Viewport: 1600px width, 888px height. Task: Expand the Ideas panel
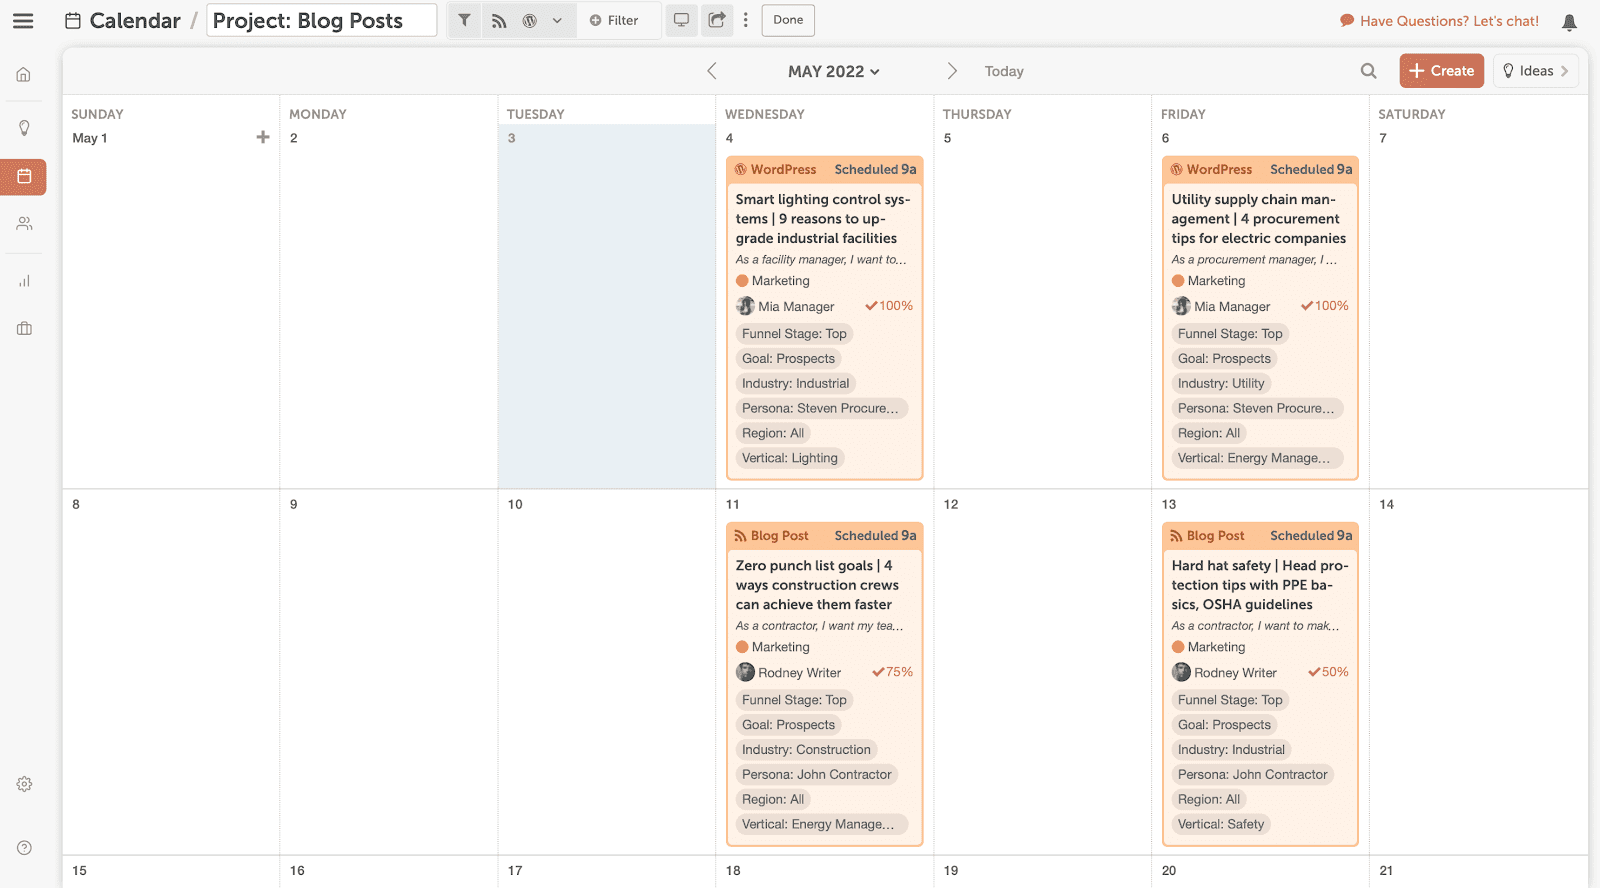(1535, 71)
